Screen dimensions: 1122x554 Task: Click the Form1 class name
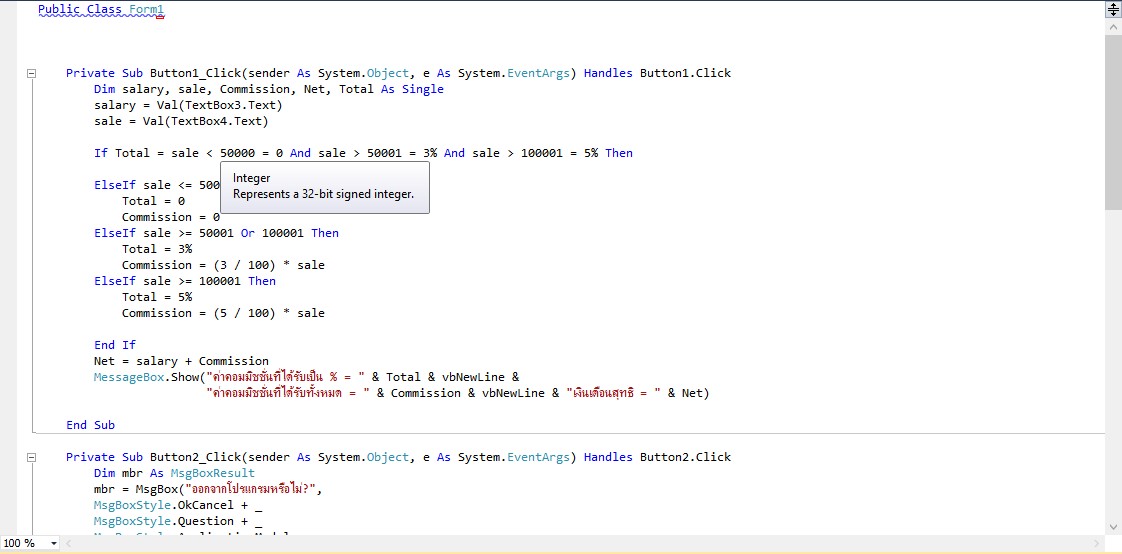tap(146, 9)
